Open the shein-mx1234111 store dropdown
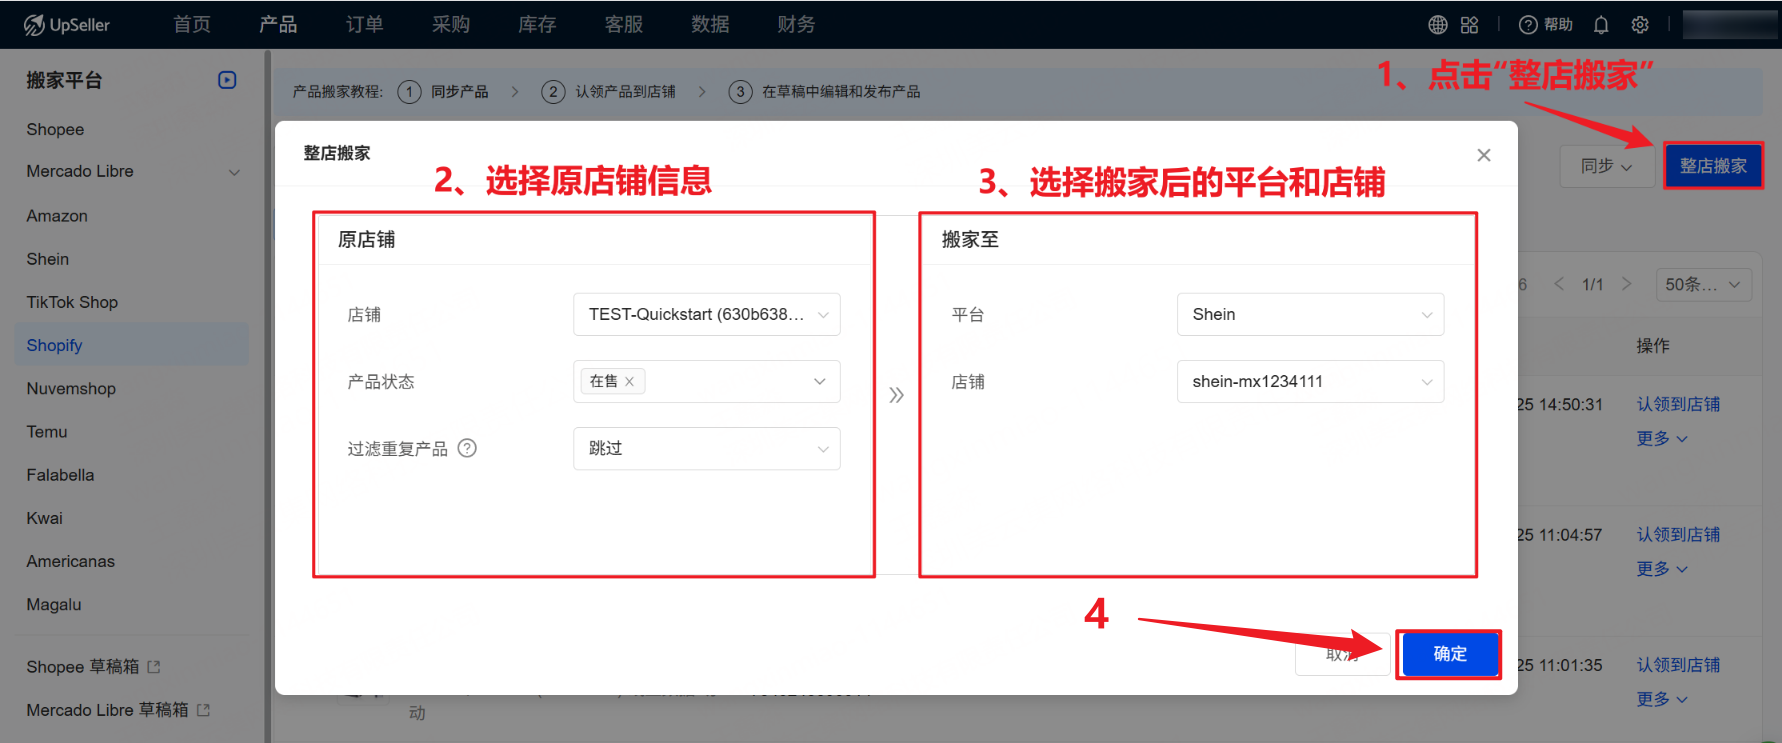This screenshot has width=1782, height=743. click(x=1310, y=382)
